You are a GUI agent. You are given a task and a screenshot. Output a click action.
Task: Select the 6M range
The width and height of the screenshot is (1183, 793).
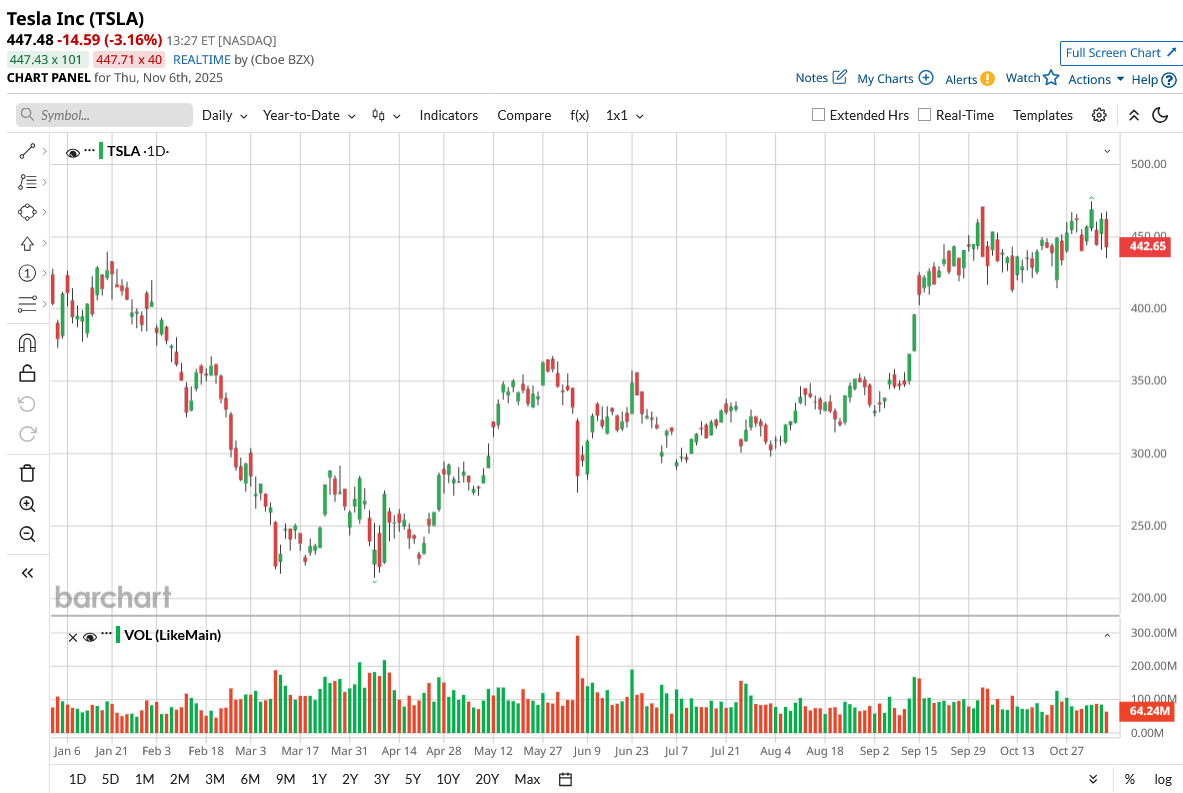point(250,779)
